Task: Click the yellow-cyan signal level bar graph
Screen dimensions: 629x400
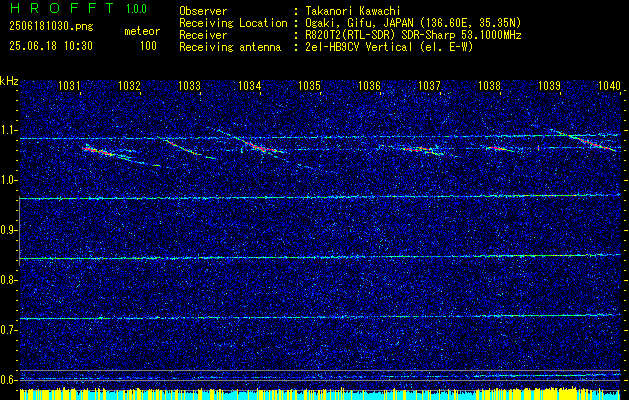Action: (x=320, y=394)
